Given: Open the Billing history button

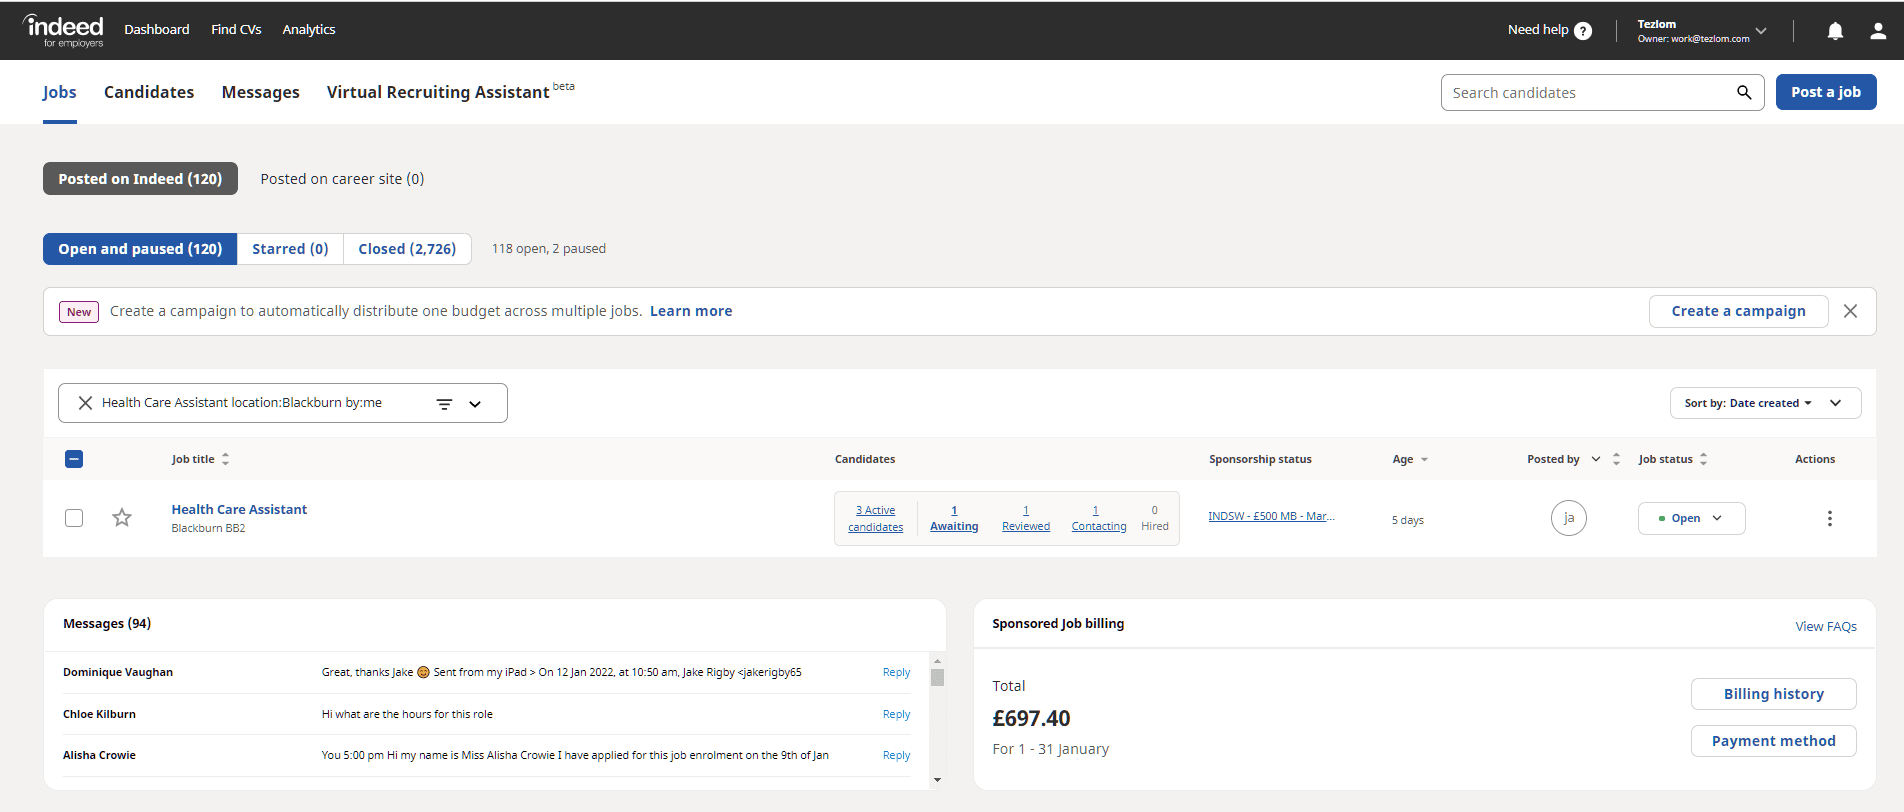Looking at the screenshot, I should tap(1773, 694).
